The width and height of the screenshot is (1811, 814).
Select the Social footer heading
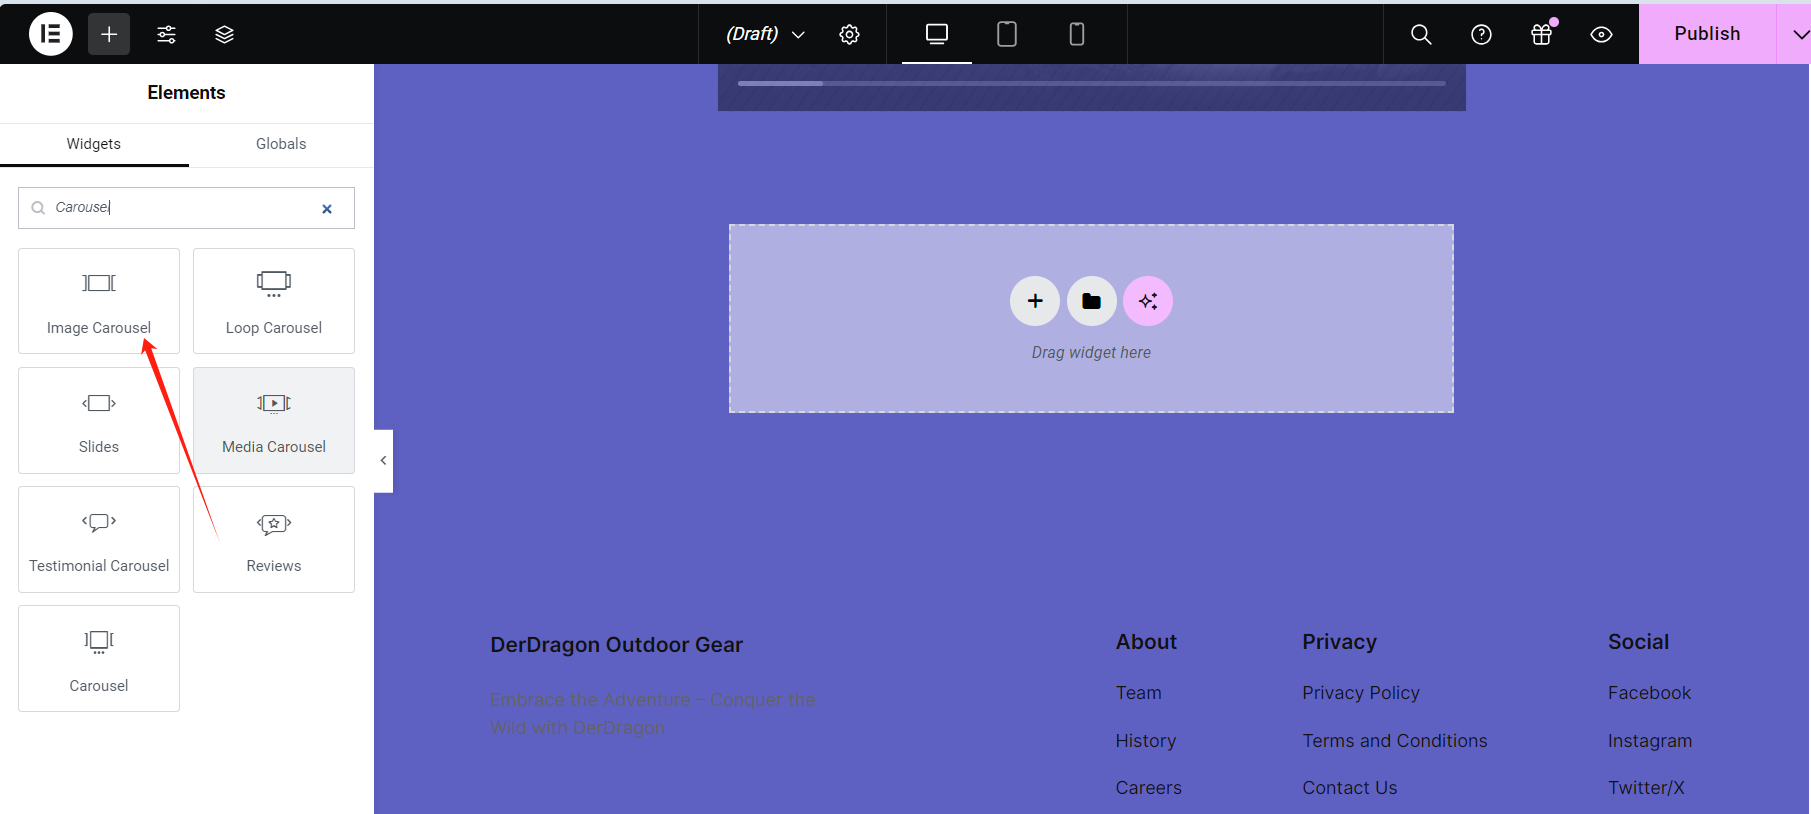click(x=1638, y=642)
